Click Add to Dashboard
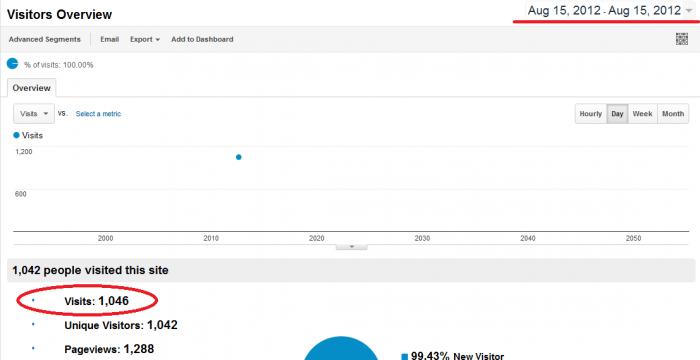 click(x=202, y=39)
